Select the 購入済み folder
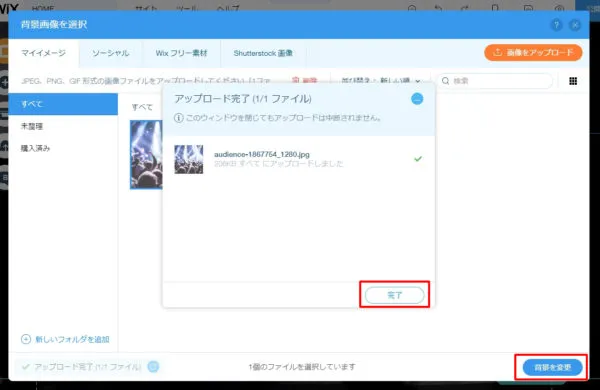The width and height of the screenshot is (600, 390). (35, 148)
